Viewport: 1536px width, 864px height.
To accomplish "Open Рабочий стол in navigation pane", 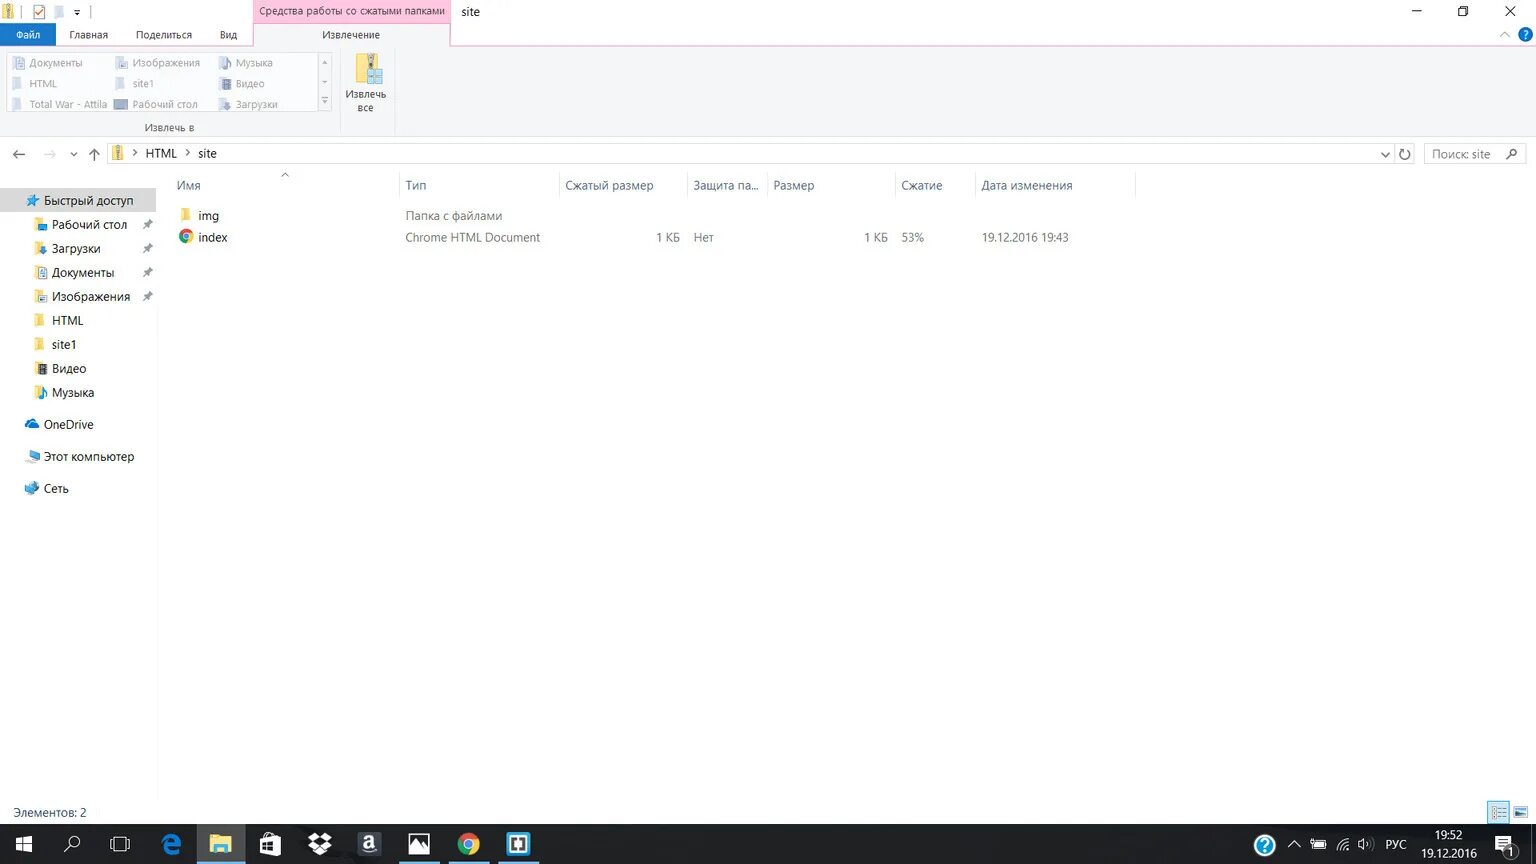I will coord(89,225).
